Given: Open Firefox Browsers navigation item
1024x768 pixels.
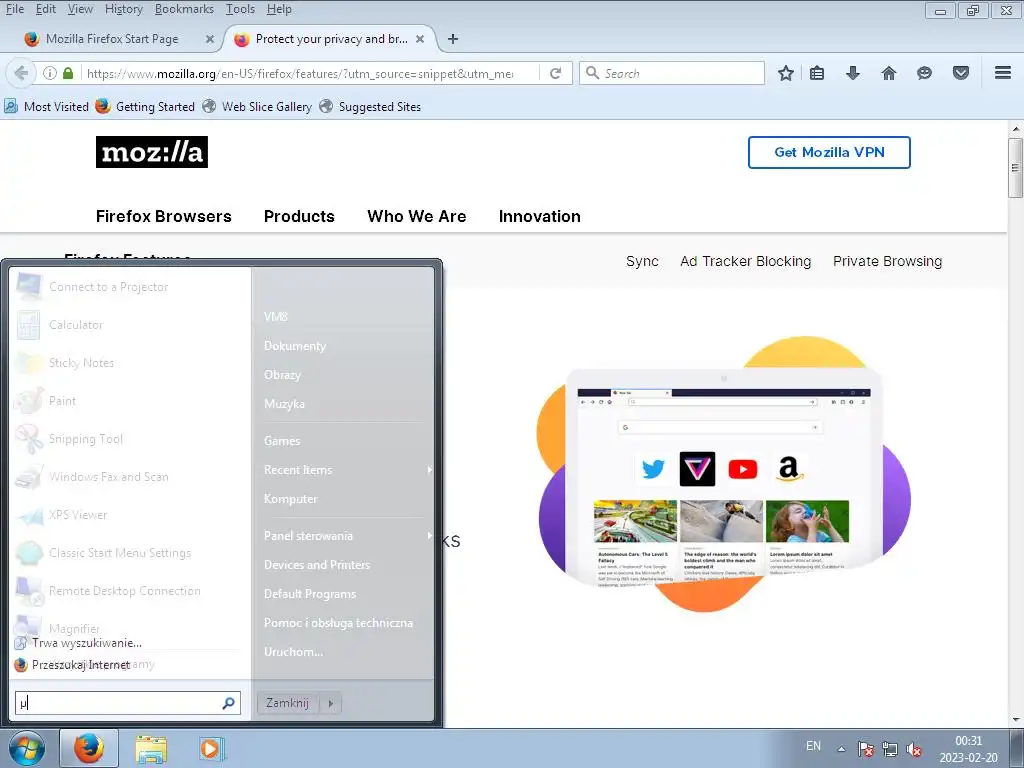Looking at the screenshot, I should point(164,216).
